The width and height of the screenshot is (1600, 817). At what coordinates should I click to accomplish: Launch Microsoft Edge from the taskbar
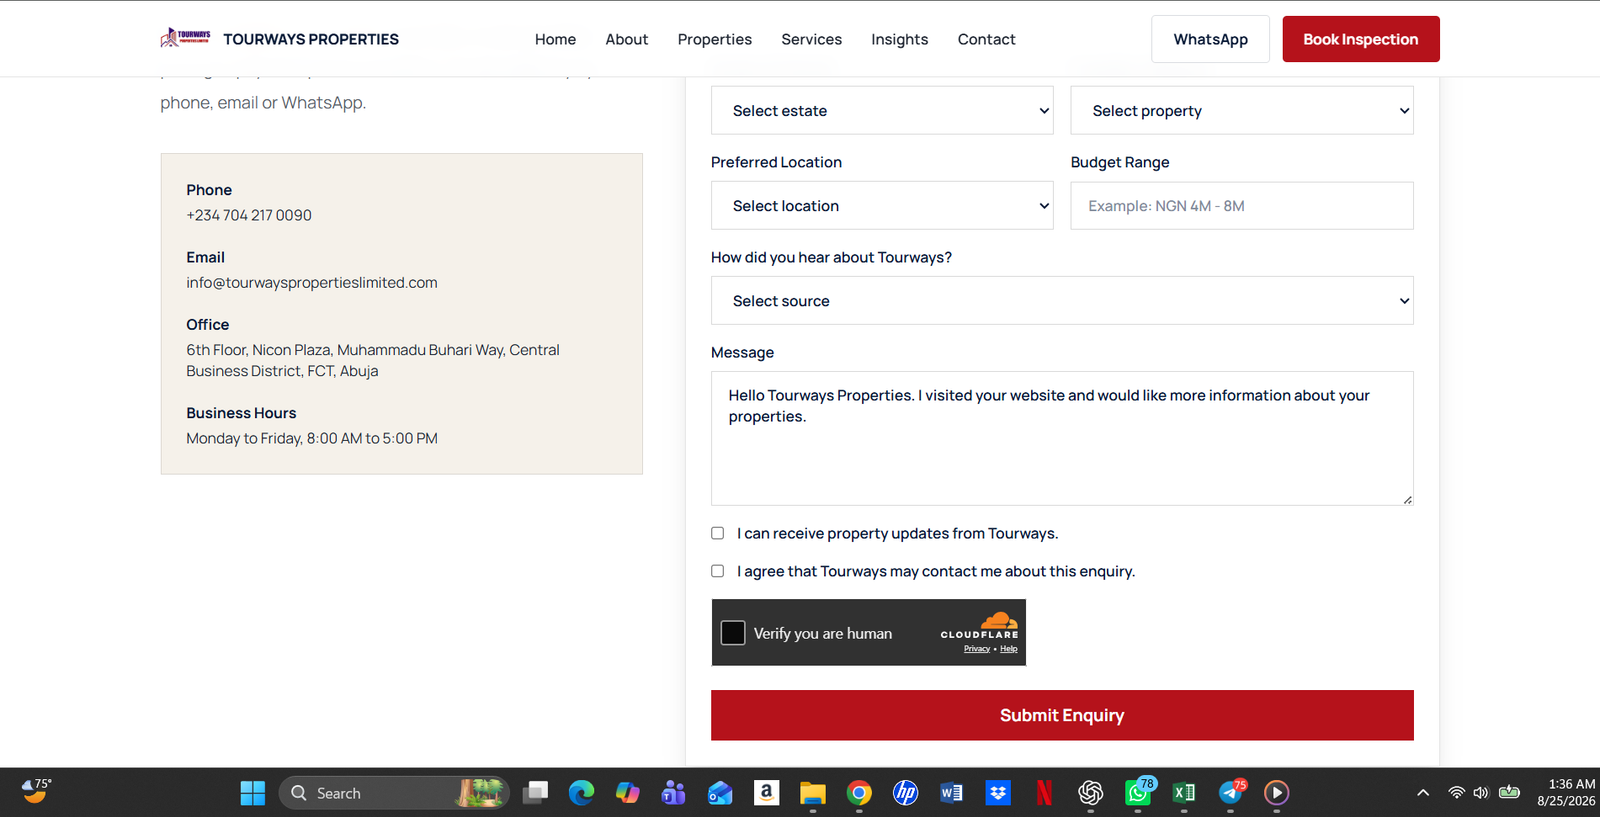(581, 793)
